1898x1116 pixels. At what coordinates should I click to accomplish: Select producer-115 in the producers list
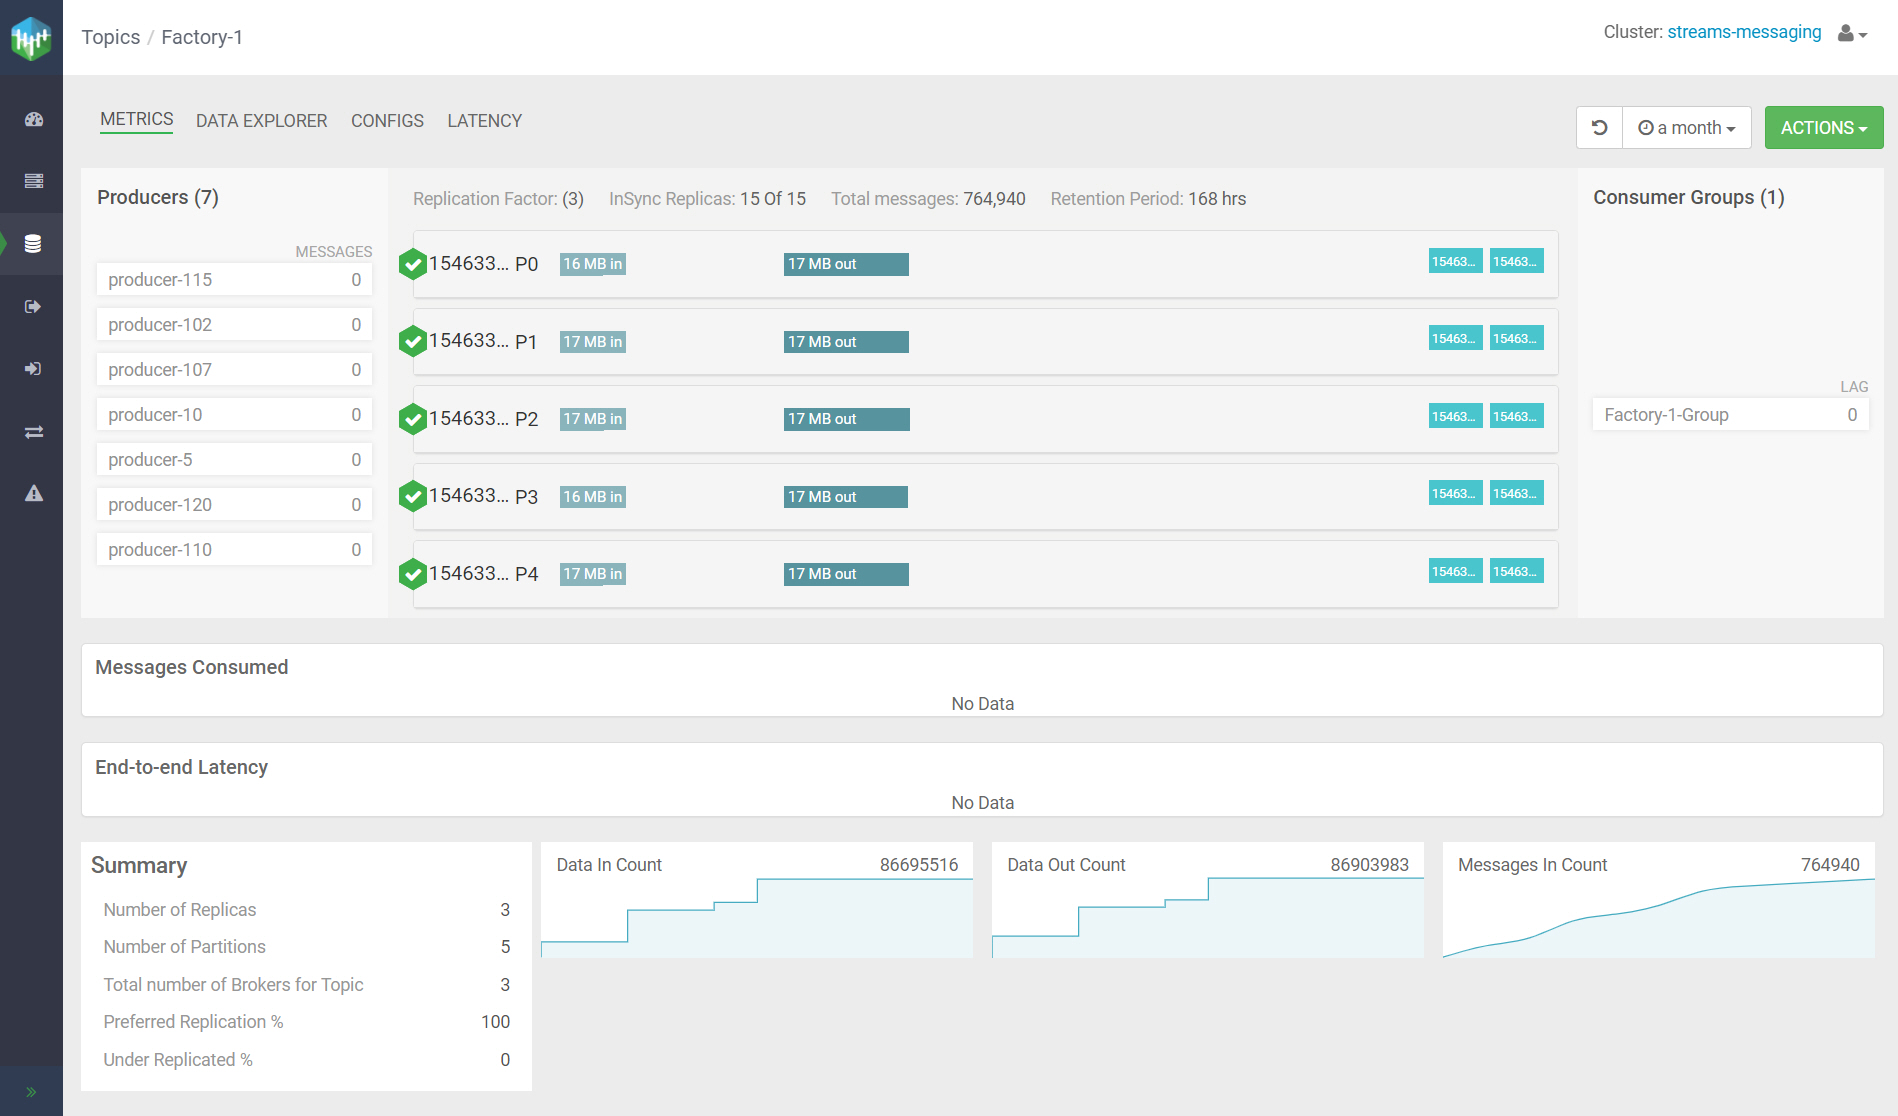click(x=234, y=280)
